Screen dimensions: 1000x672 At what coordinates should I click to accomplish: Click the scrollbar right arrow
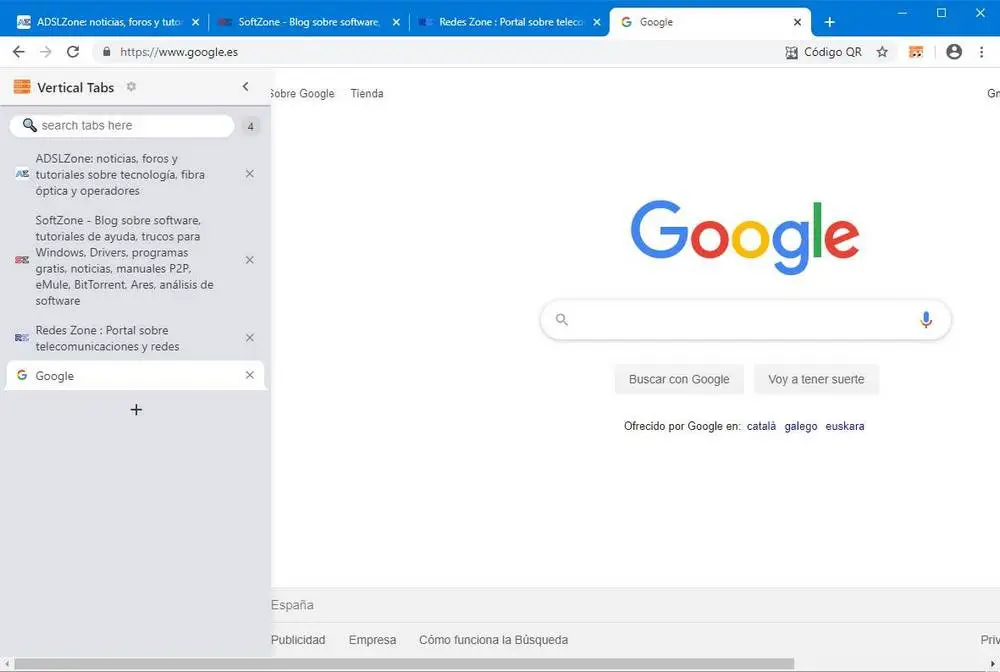click(992, 664)
